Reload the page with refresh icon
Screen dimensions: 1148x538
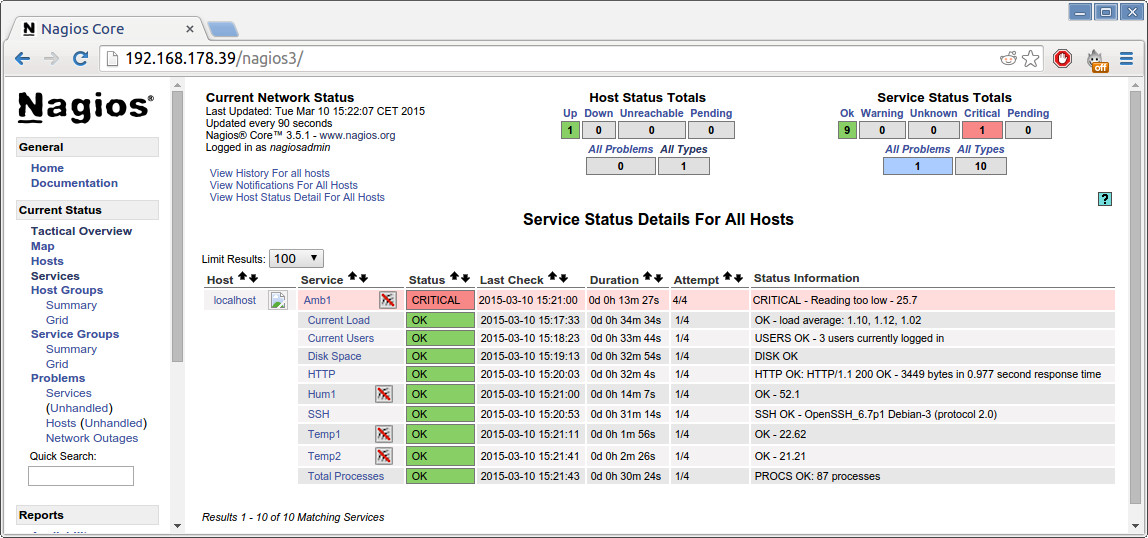[81, 59]
